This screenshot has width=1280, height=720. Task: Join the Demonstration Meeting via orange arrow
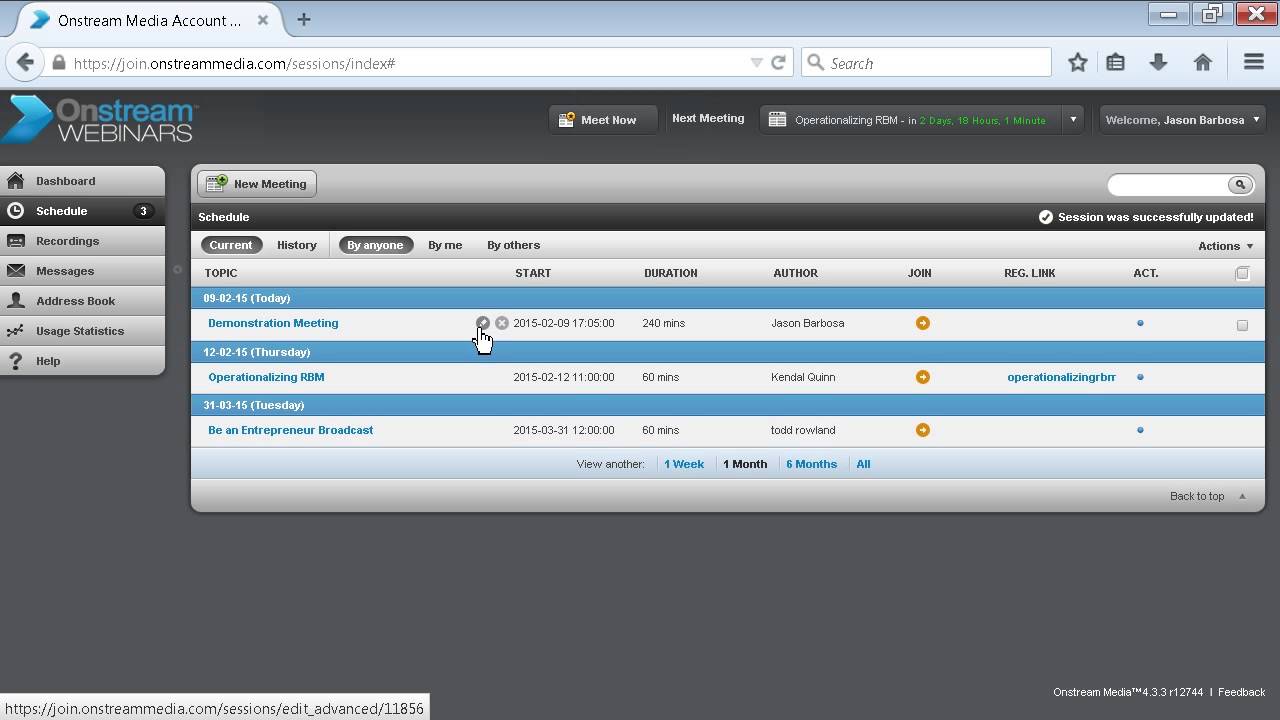pos(922,323)
